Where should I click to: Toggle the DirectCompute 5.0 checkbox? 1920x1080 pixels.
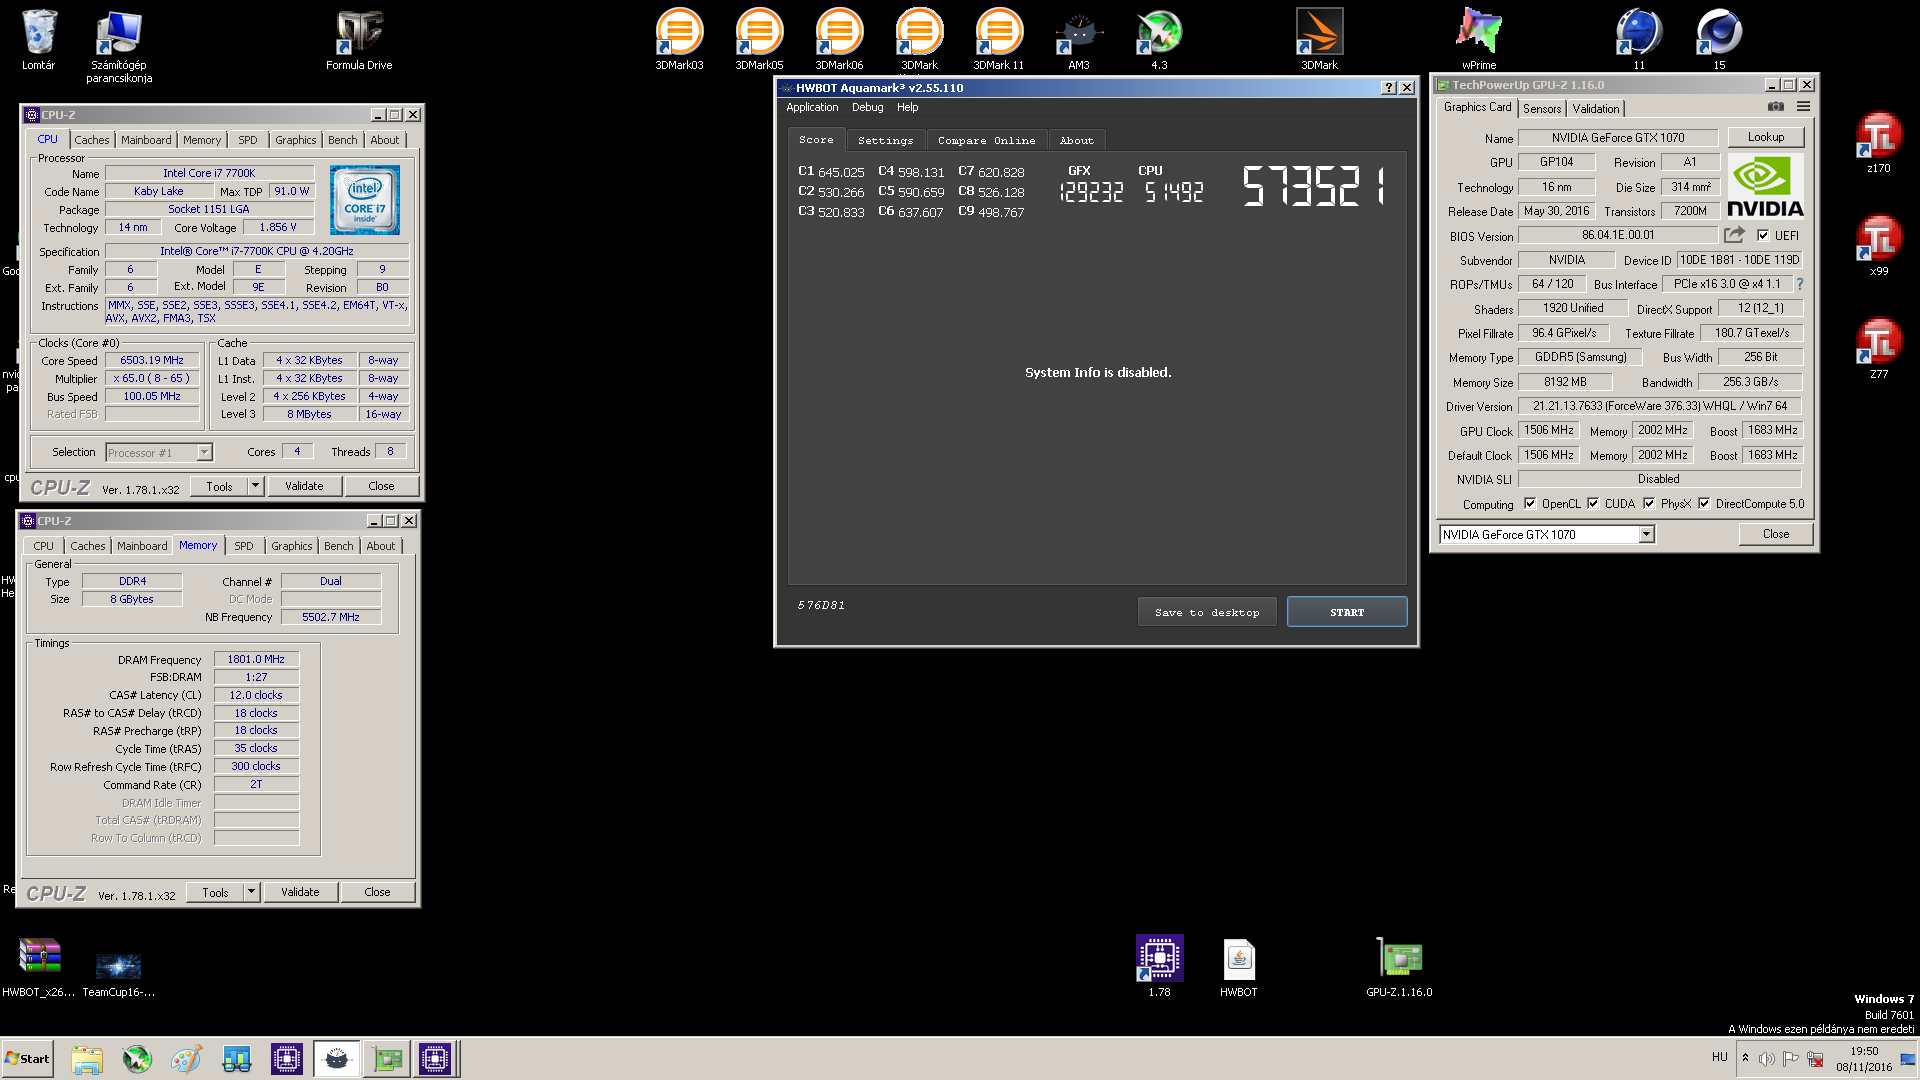(x=1703, y=504)
